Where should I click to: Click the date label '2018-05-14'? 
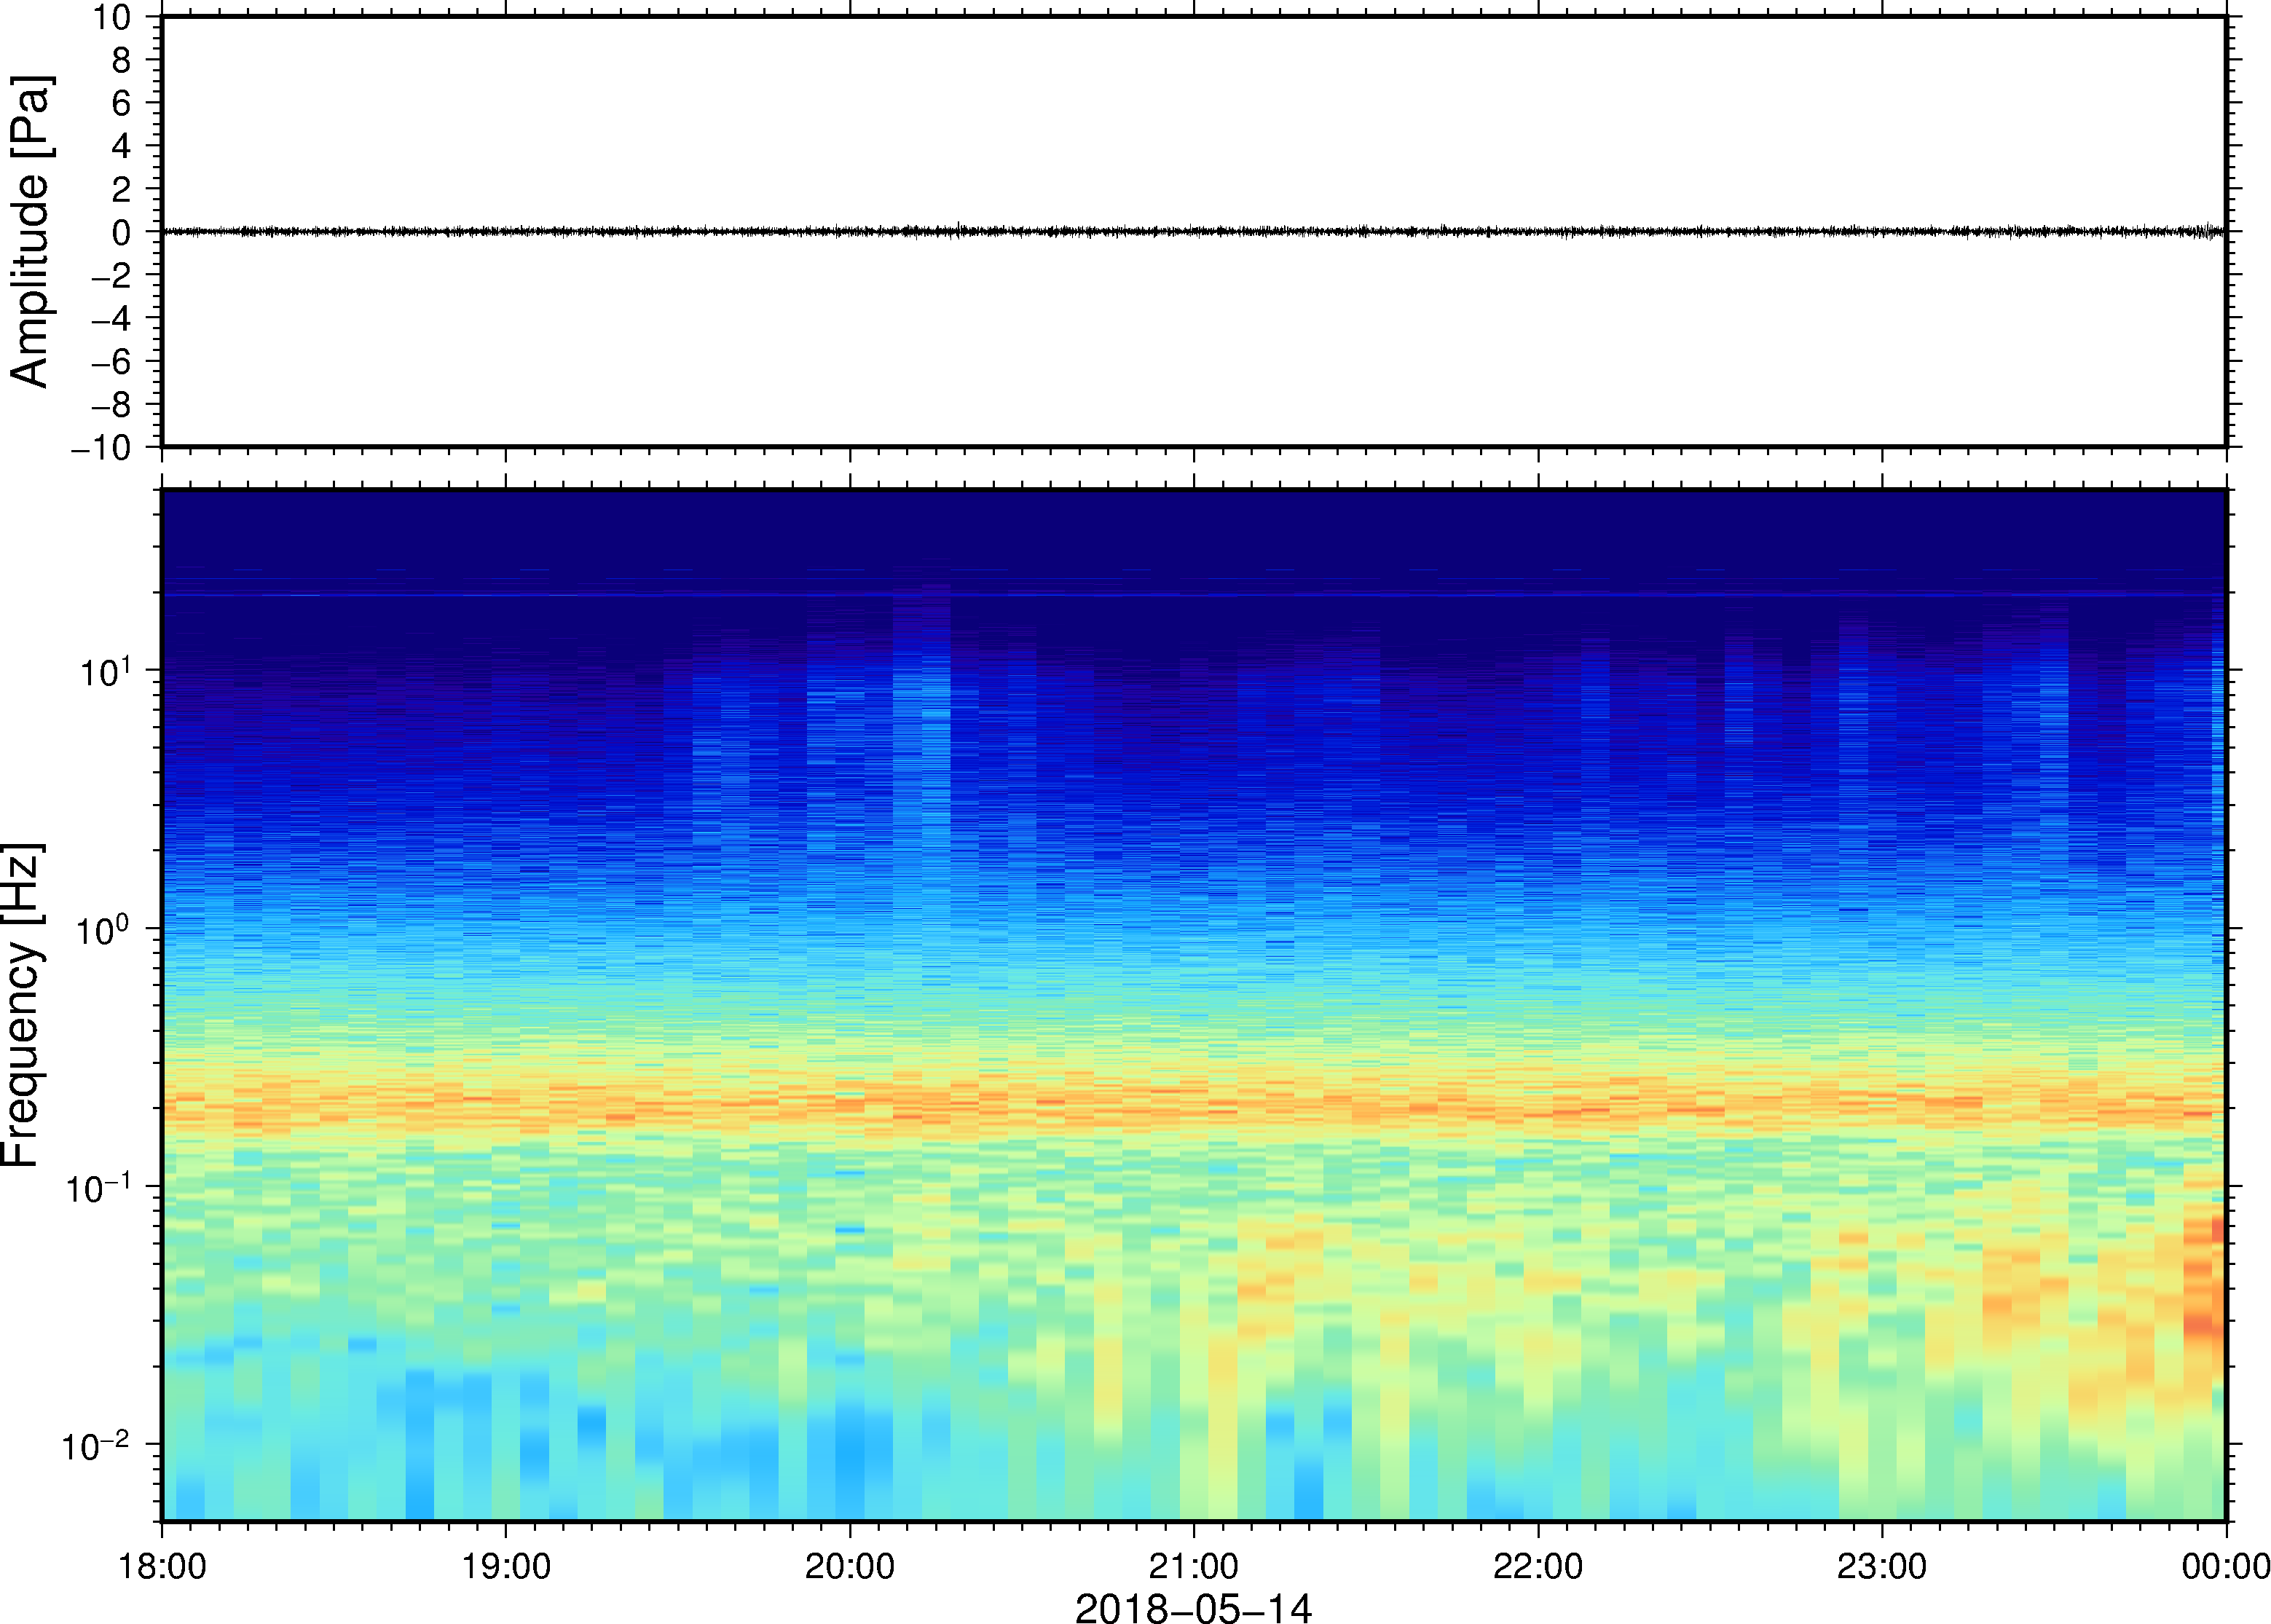1193,1608
